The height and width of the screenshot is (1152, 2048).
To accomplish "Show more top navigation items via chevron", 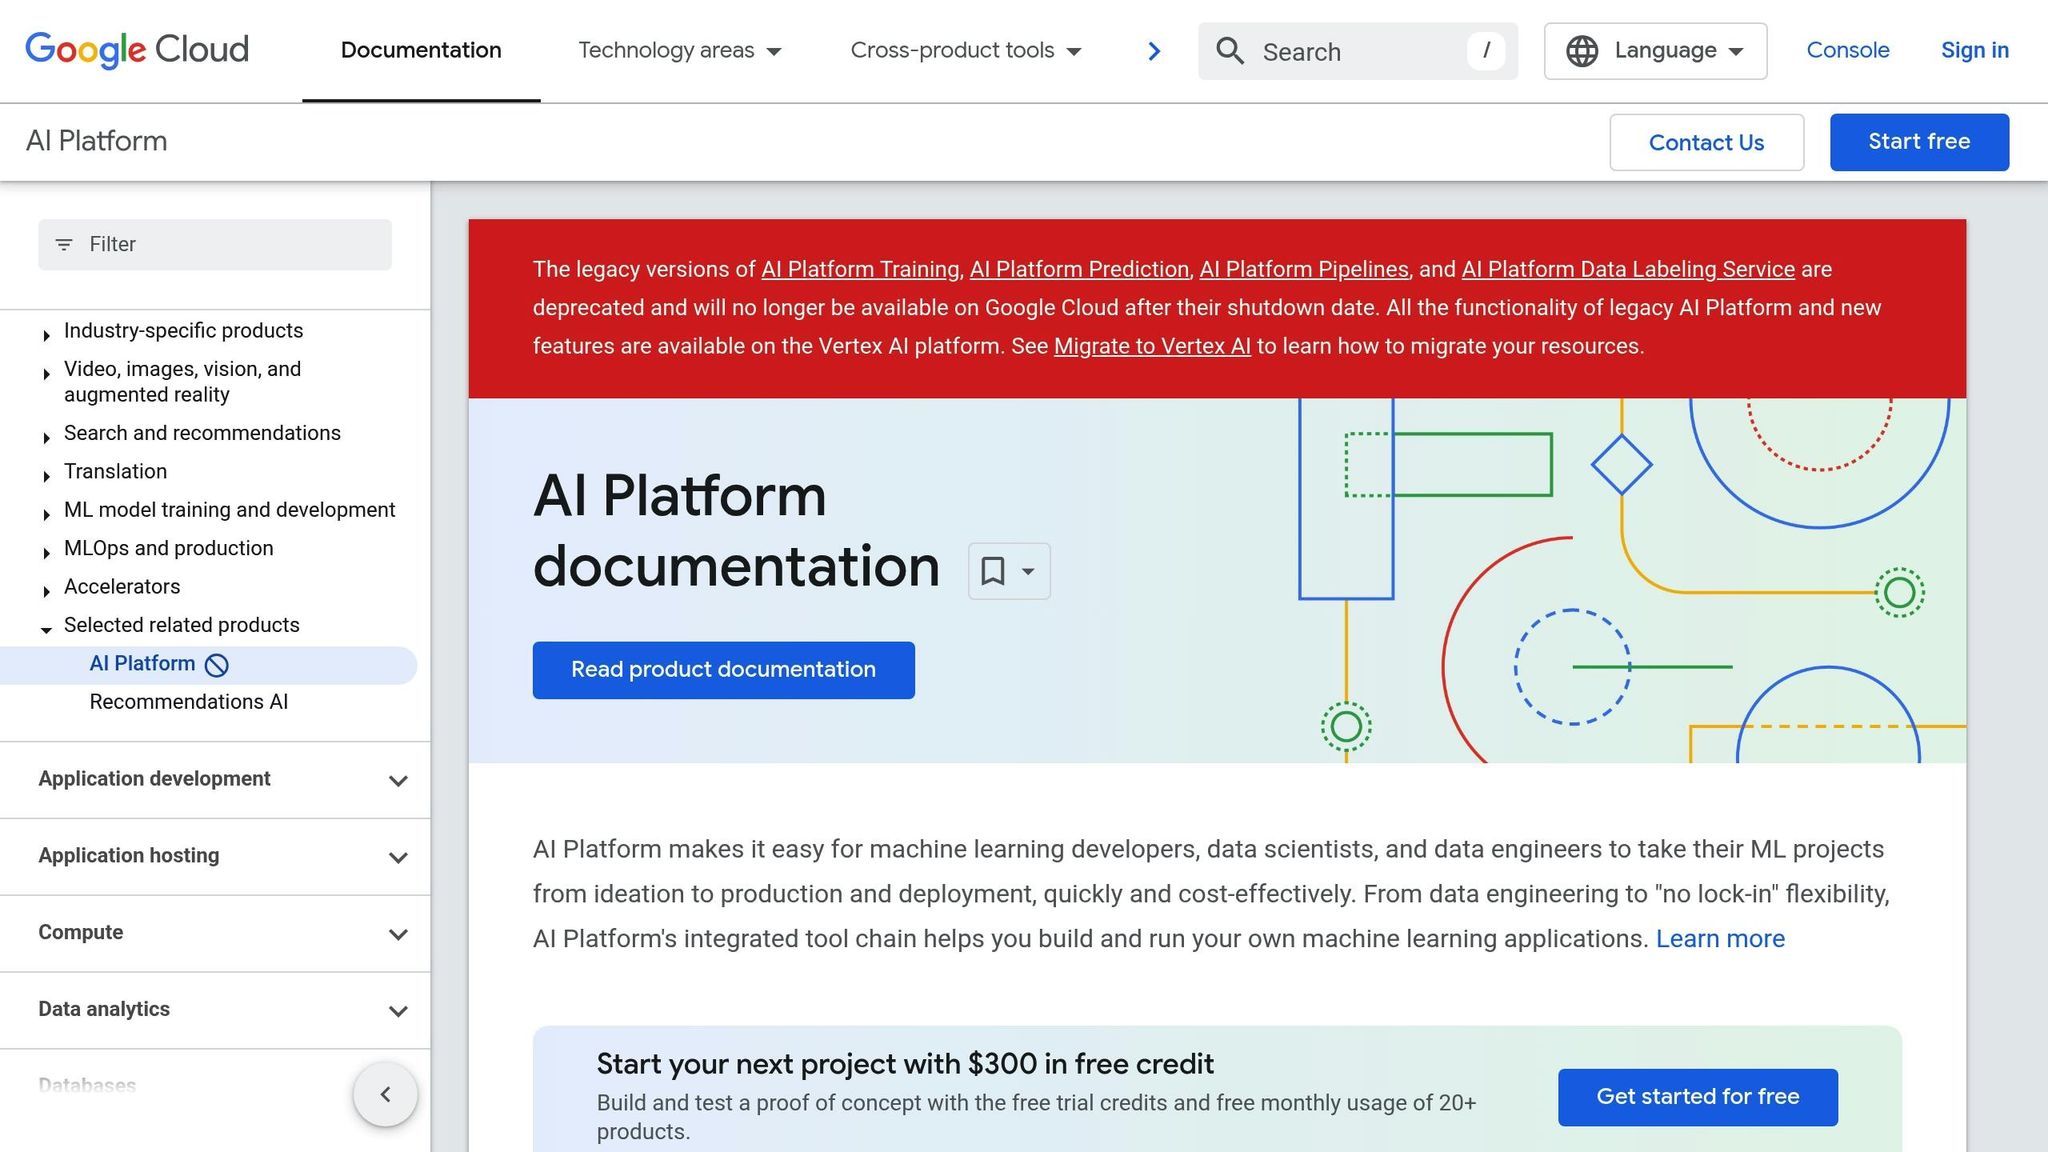I will [x=1154, y=51].
